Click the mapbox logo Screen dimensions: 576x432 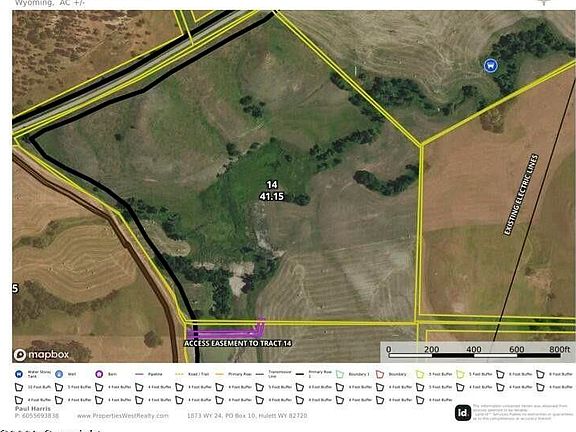[42, 355]
